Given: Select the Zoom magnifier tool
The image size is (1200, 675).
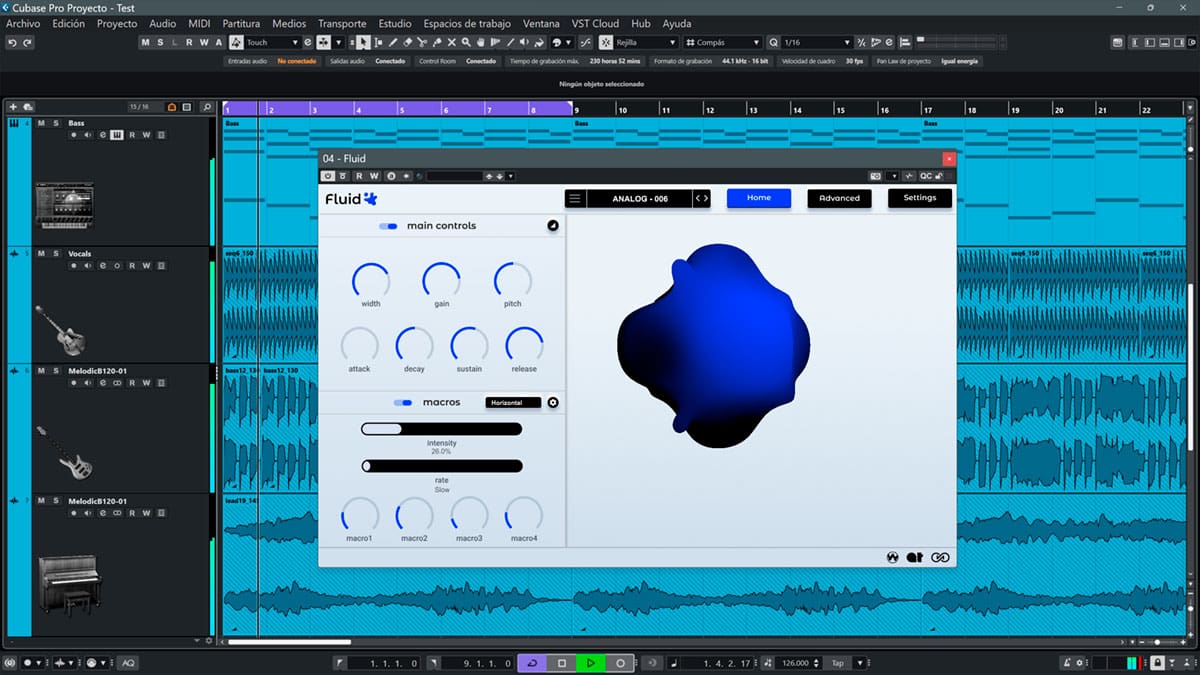Looking at the screenshot, I should 466,42.
